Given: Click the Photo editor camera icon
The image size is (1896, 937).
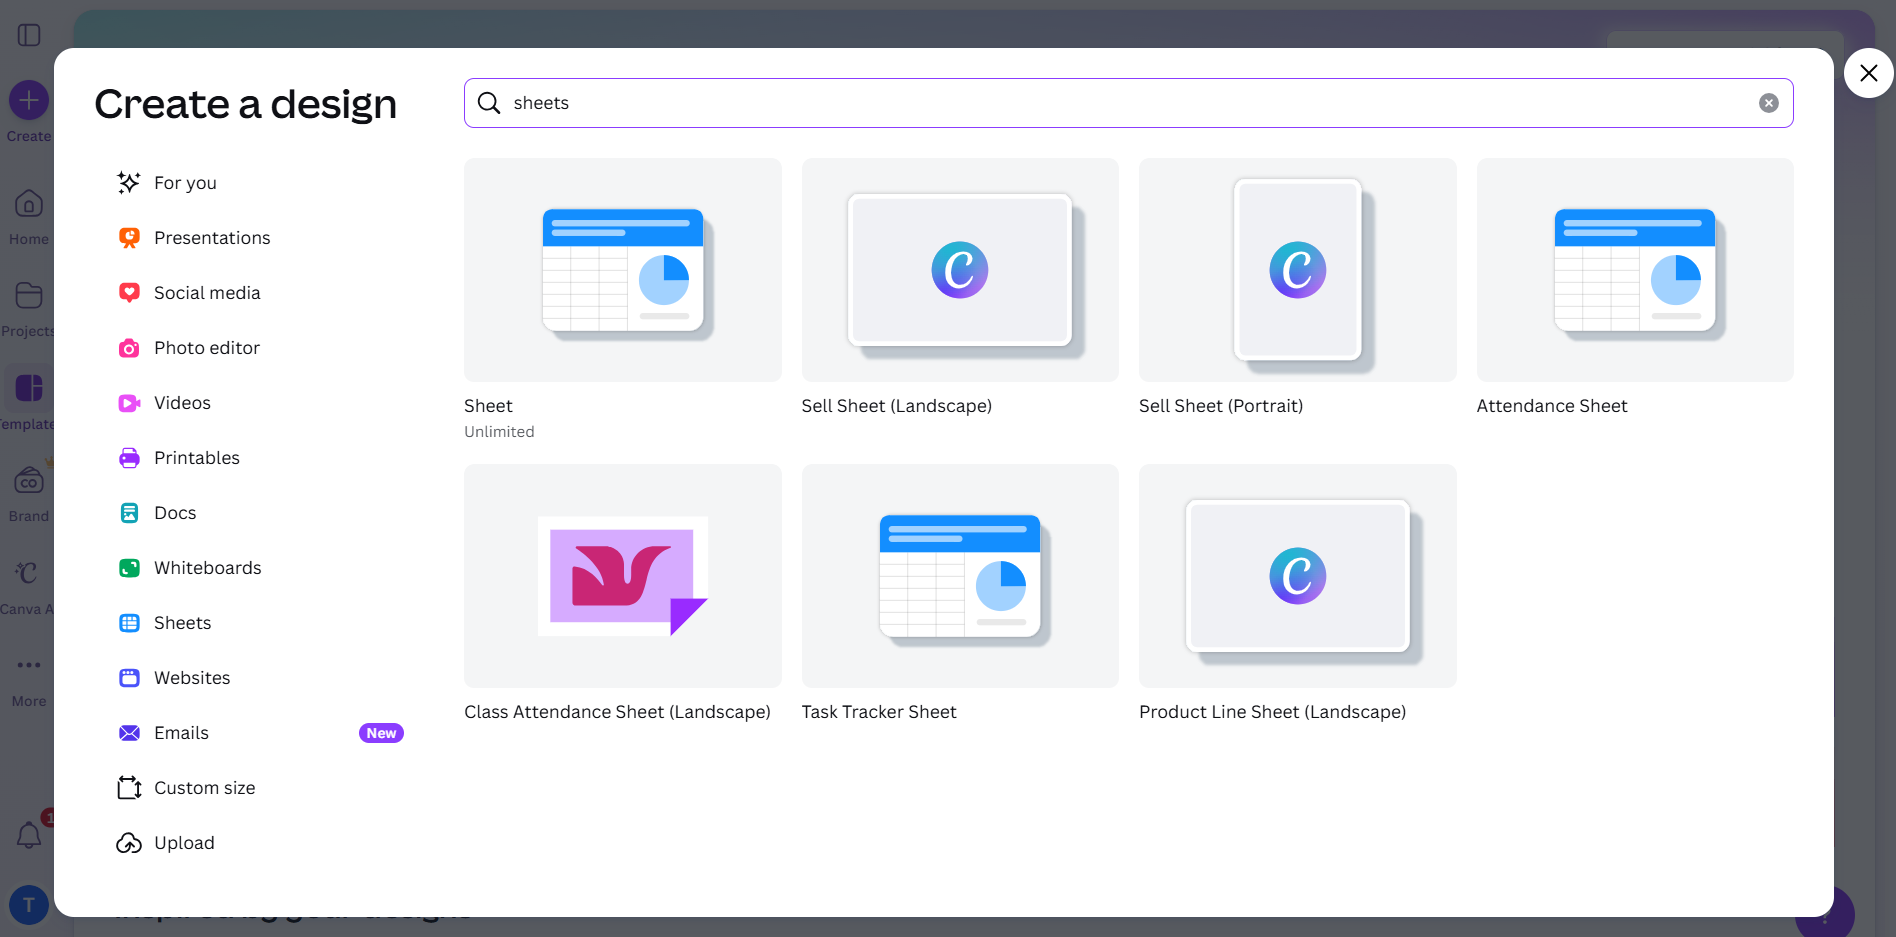Looking at the screenshot, I should tap(129, 348).
